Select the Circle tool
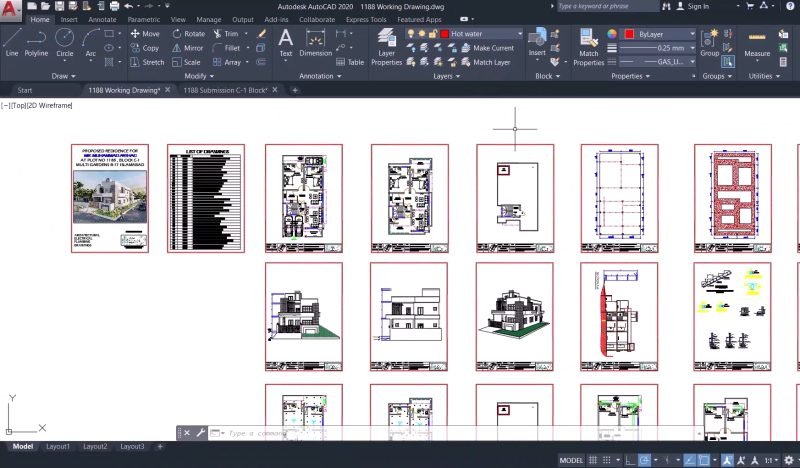Image resolution: width=800 pixels, height=468 pixels. coord(64,42)
